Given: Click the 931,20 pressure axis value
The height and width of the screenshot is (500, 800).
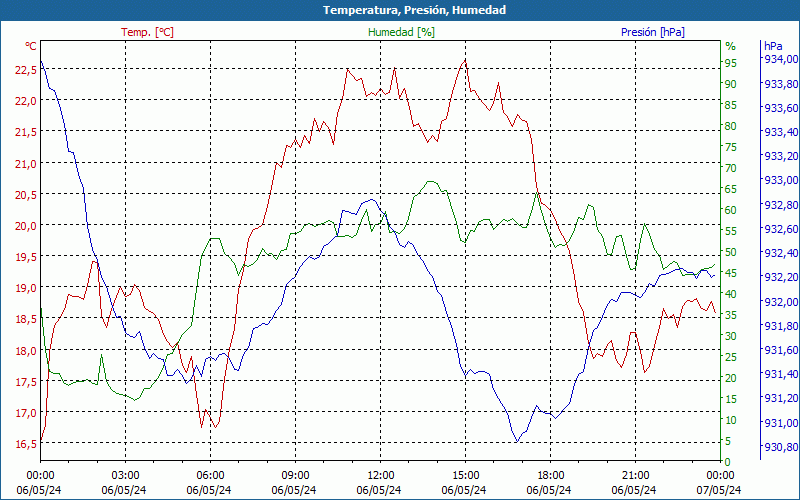Looking at the screenshot, I should [x=781, y=398].
